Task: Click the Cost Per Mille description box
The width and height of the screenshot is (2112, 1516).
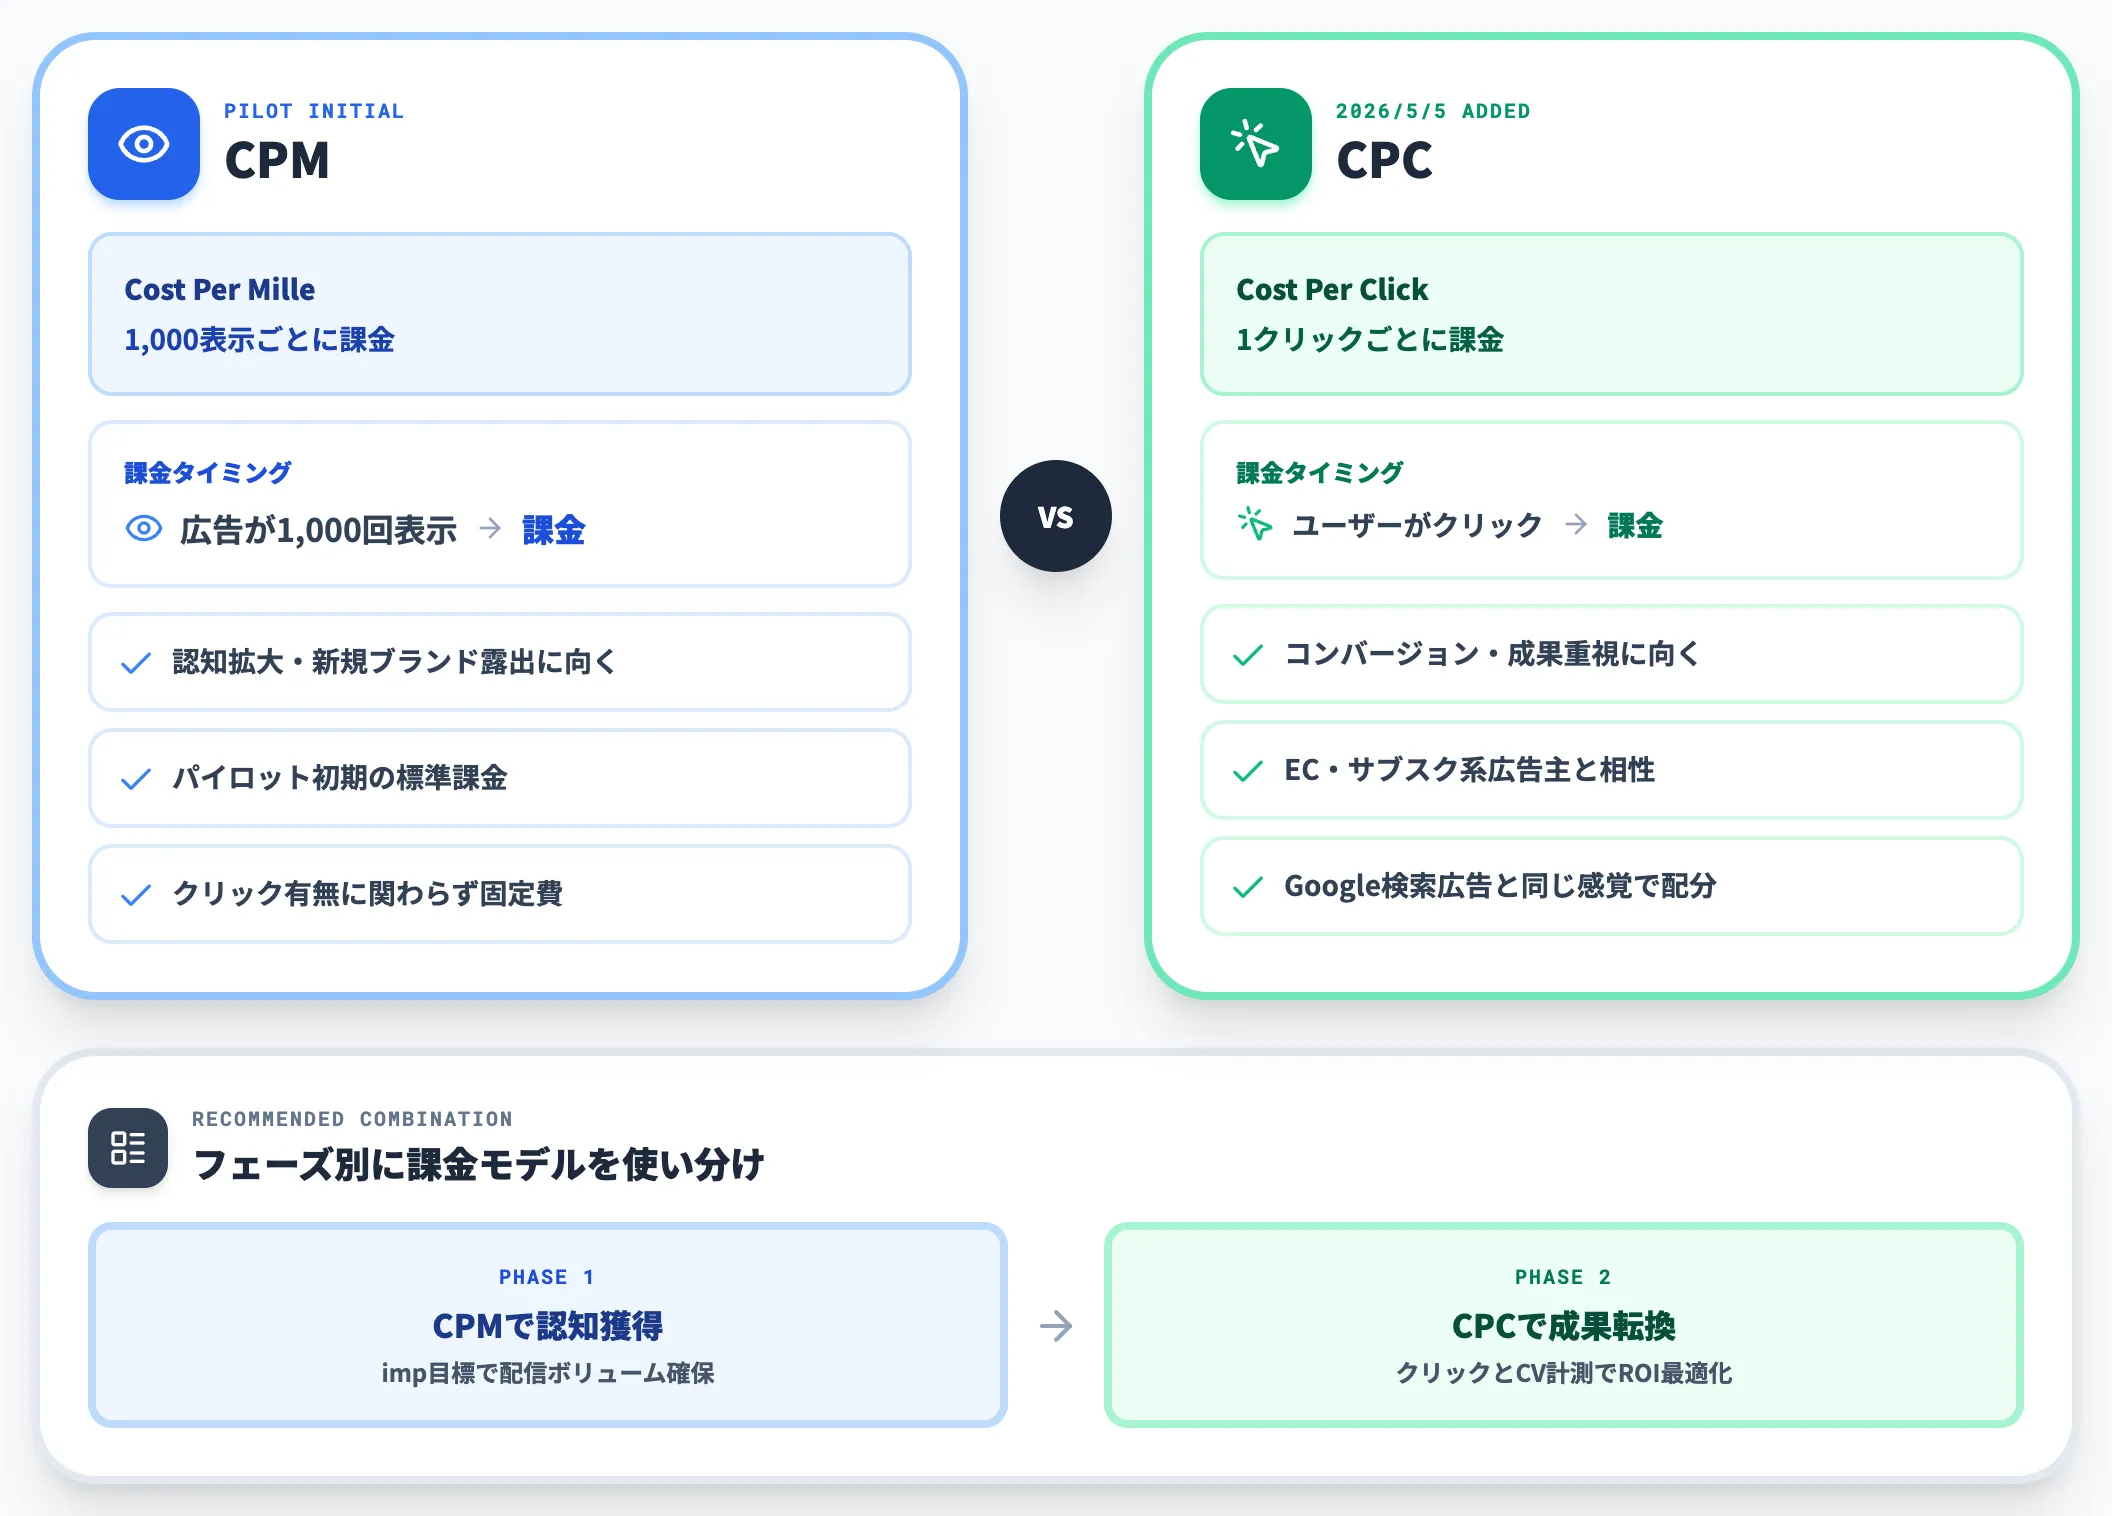Action: tap(500, 314)
